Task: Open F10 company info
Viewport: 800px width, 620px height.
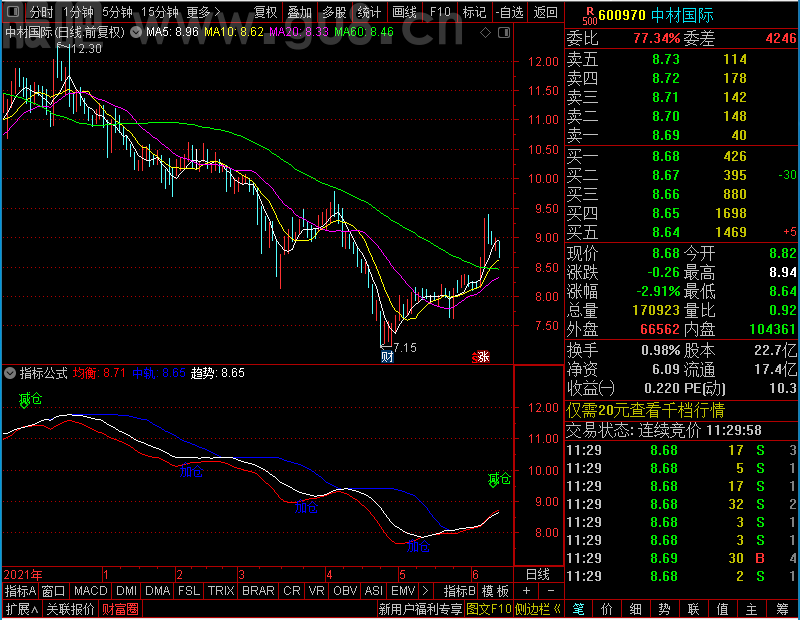Action: [x=440, y=12]
